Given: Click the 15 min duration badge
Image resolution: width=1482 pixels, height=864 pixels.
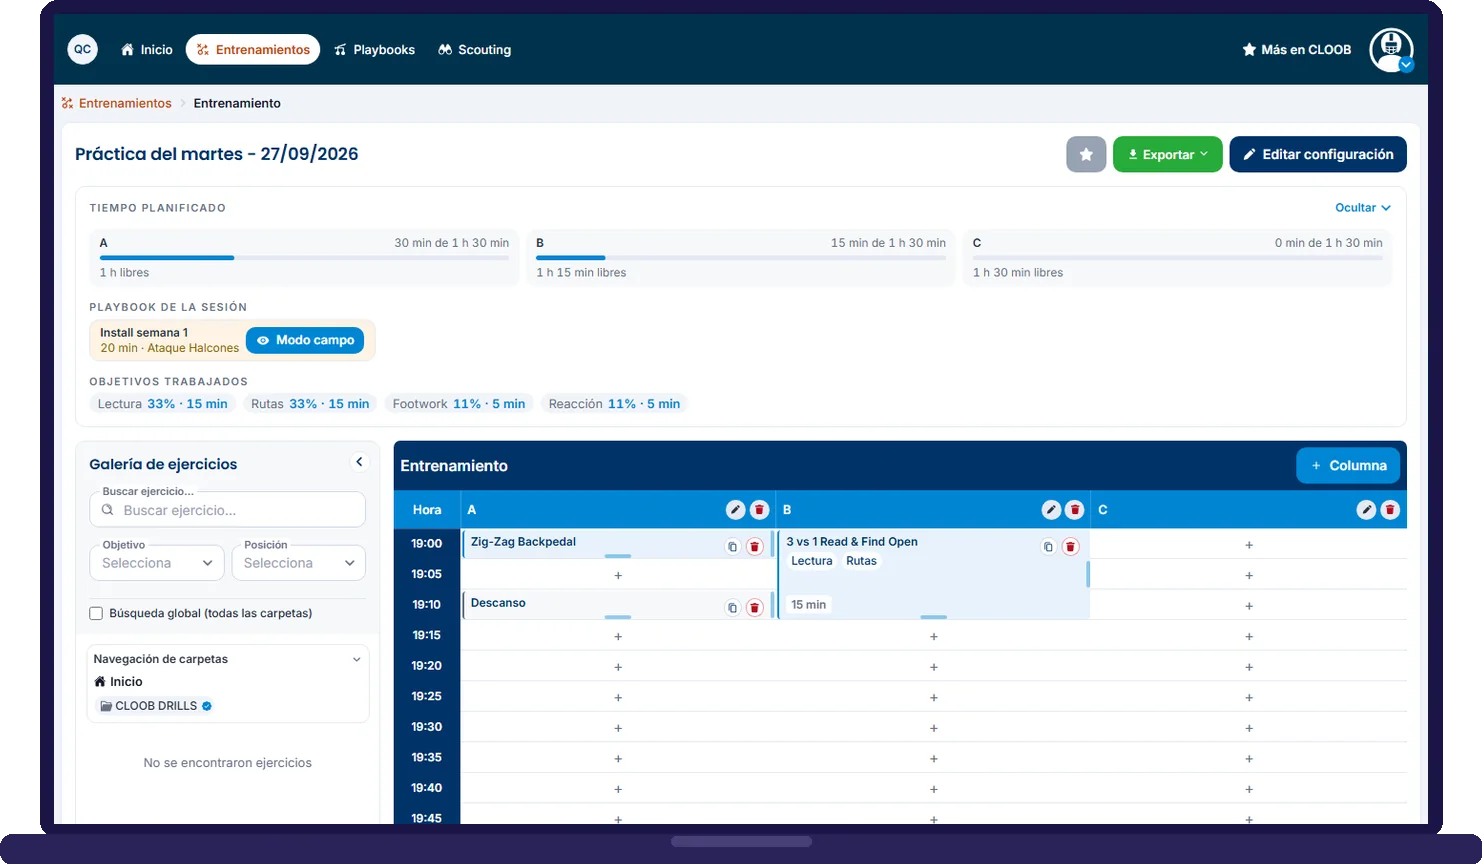Looking at the screenshot, I should point(808,605).
